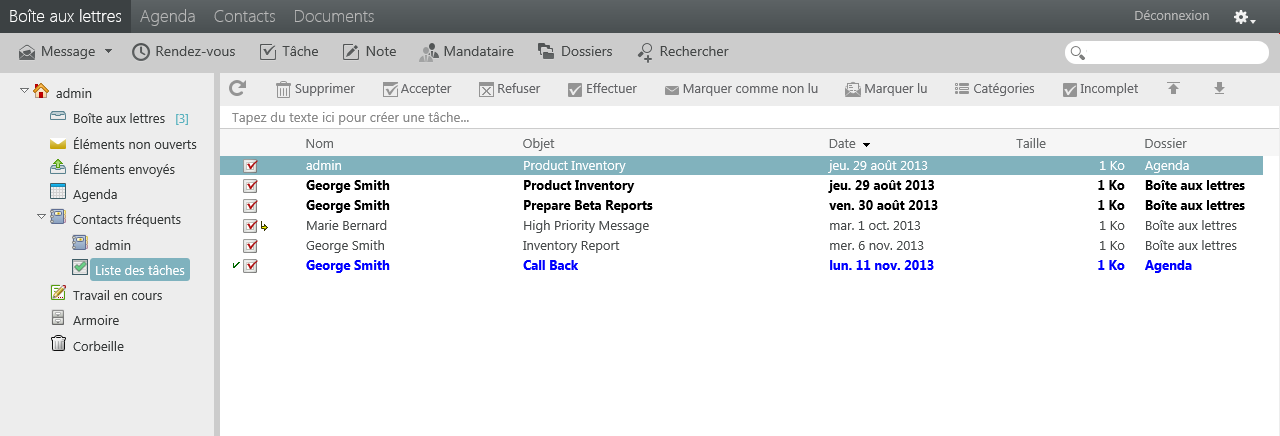Click the move-up arrow icon

(x=1173, y=88)
